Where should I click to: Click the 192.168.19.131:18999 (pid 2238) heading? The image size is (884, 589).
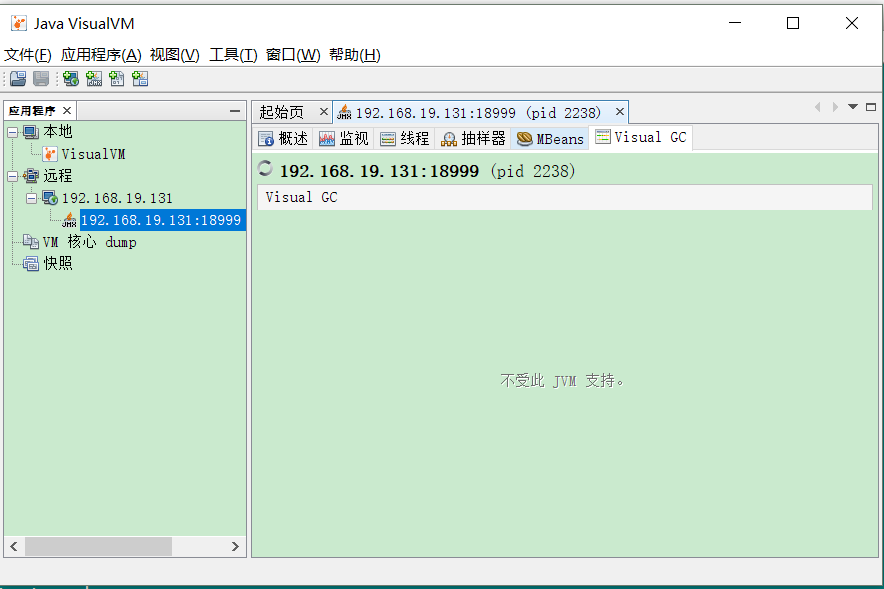coord(427,171)
